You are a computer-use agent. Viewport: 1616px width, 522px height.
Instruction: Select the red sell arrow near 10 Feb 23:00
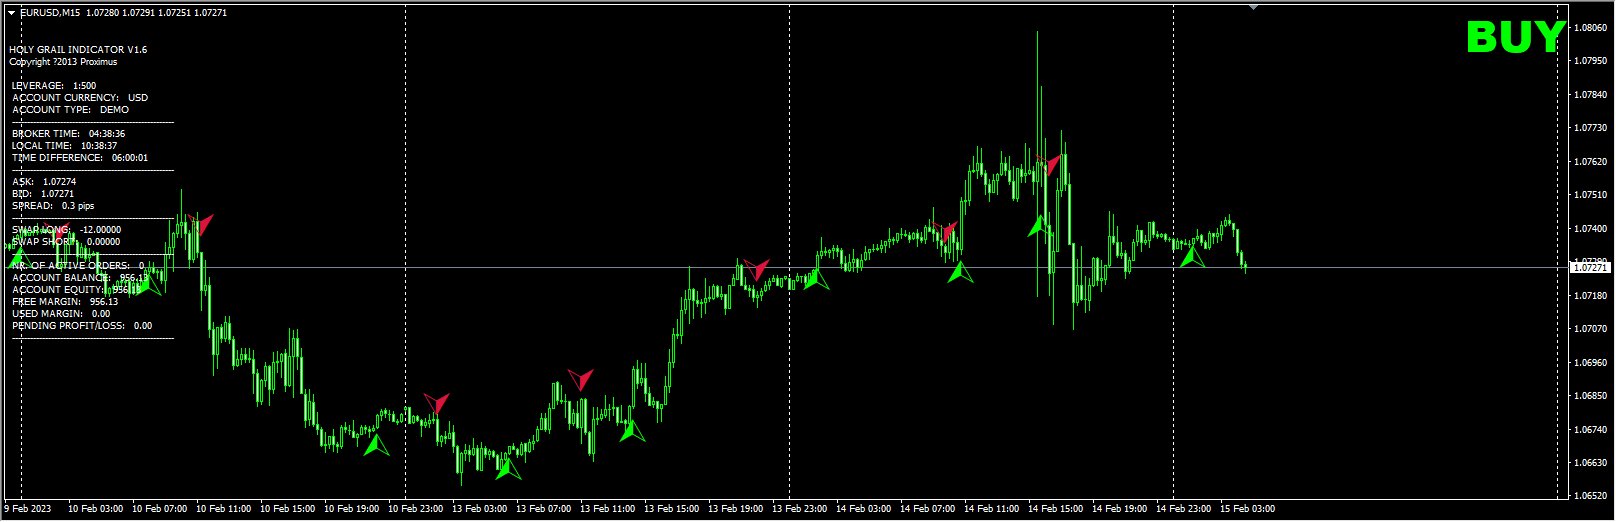[x=436, y=404]
